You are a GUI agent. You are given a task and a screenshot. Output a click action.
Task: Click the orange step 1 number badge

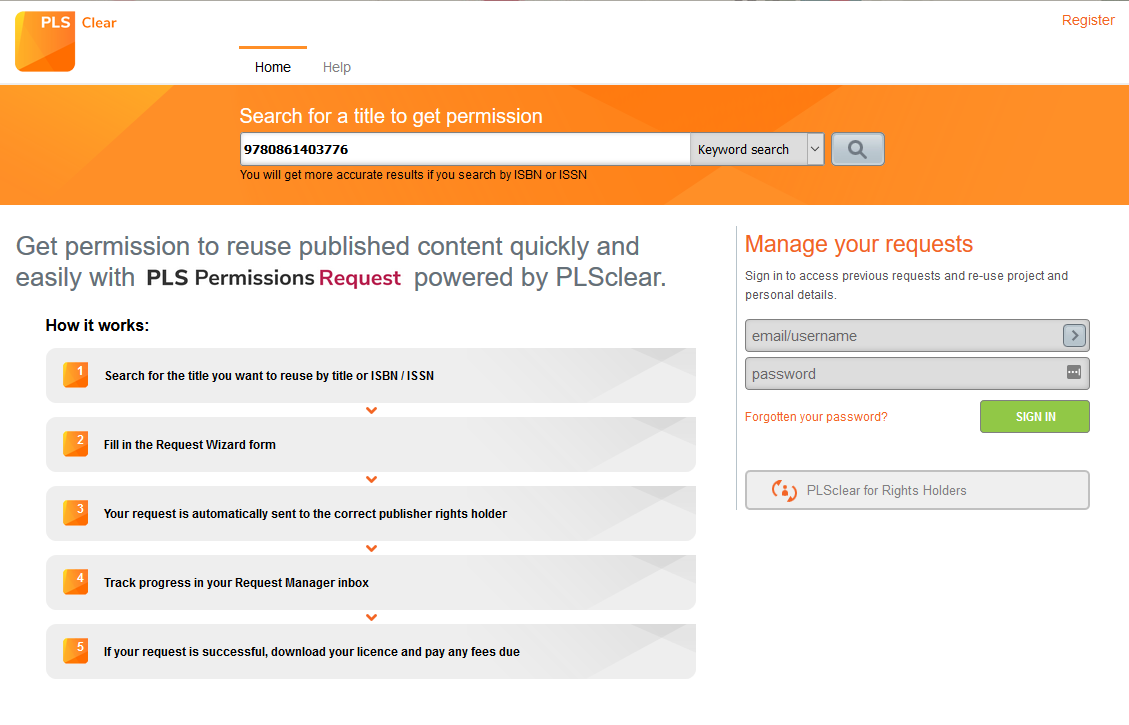click(x=76, y=374)
